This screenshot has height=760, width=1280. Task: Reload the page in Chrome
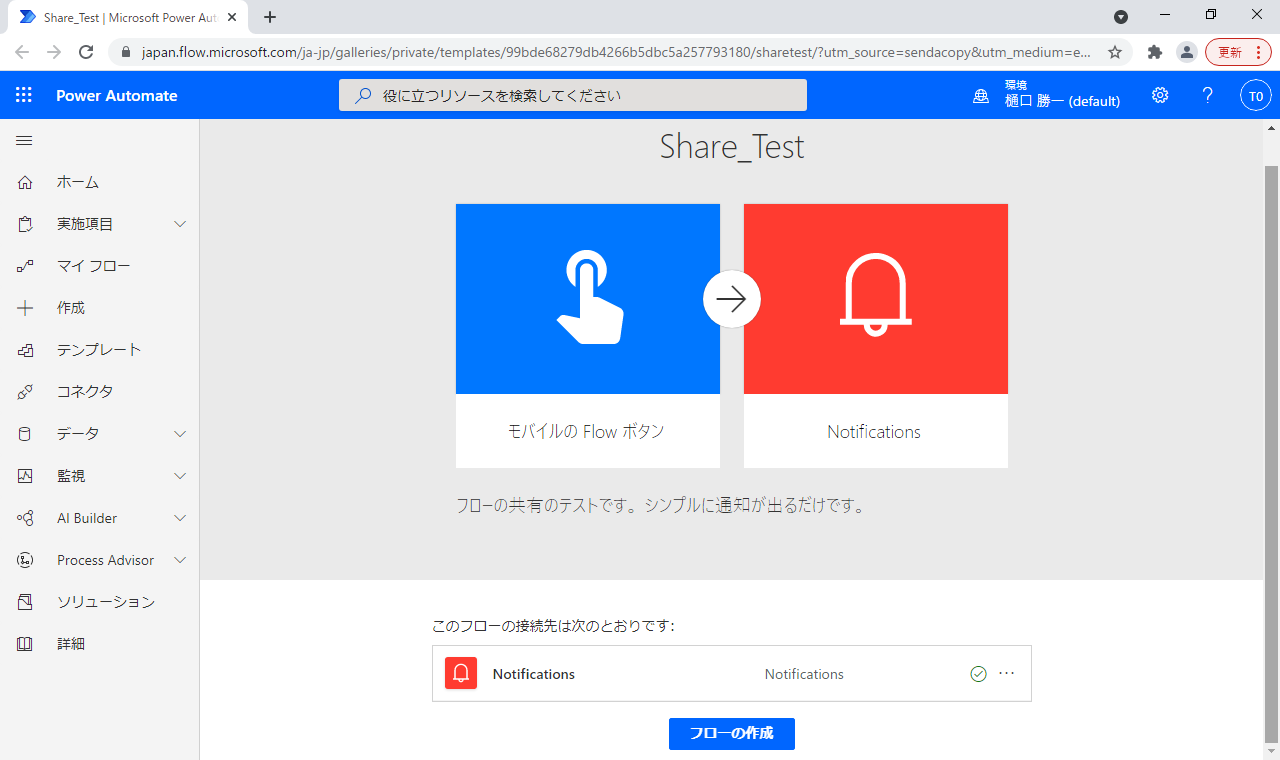tap(86, 52)
